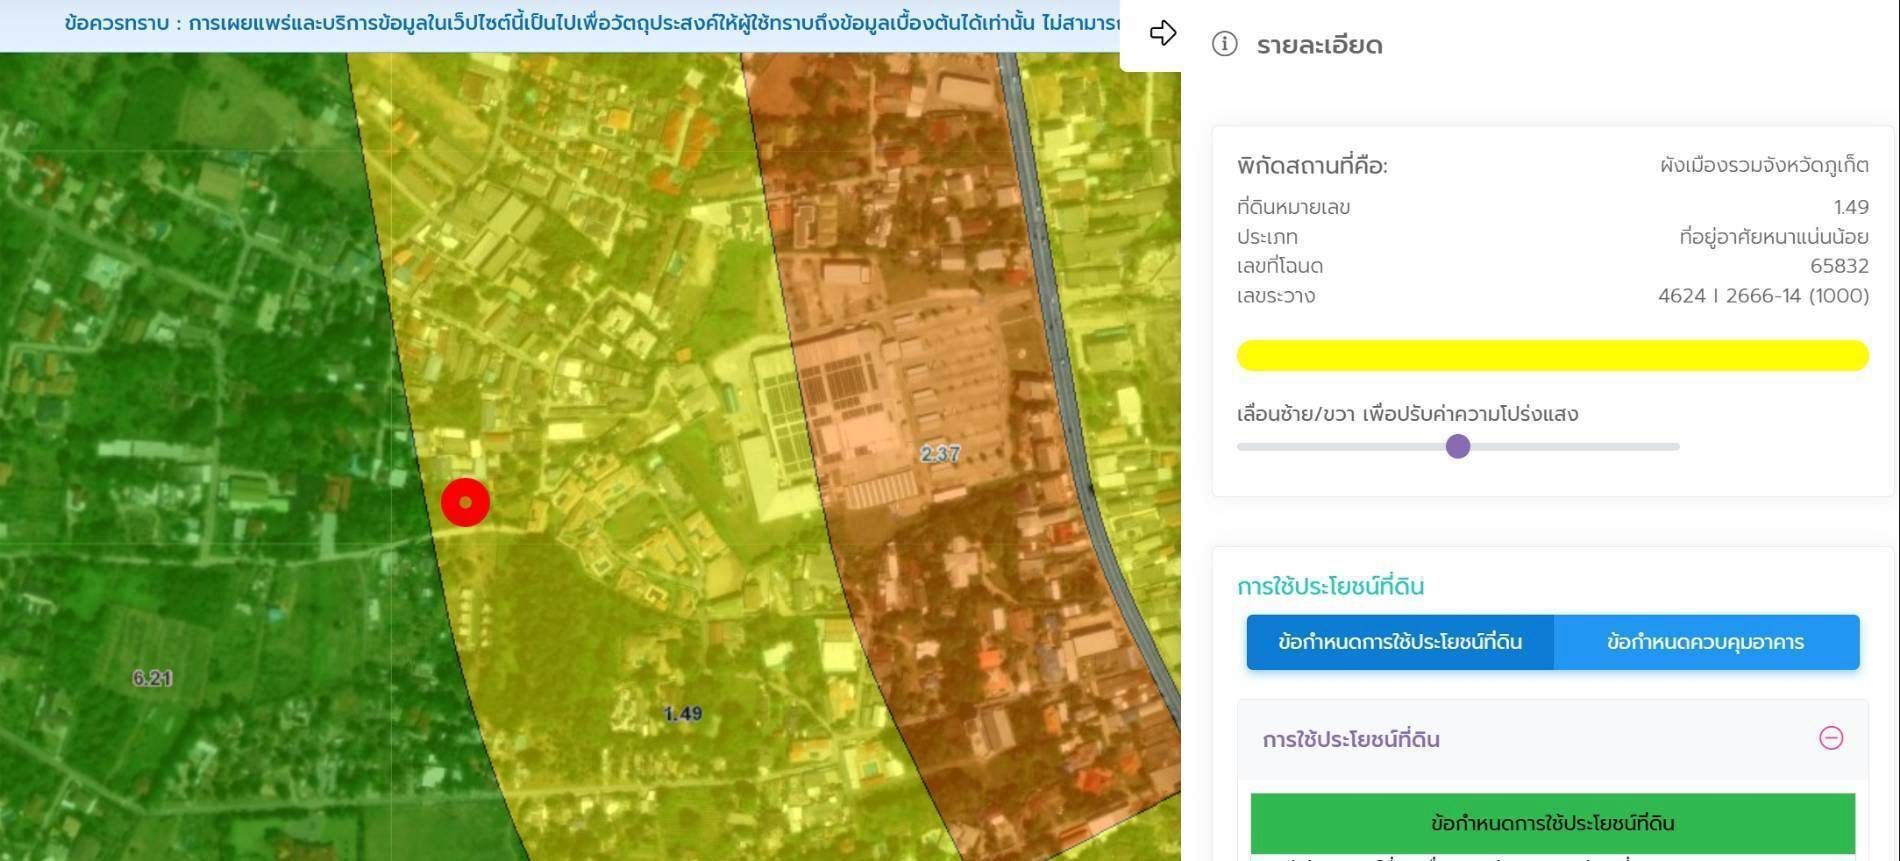The height and width of the screenshot is (861, 1900).
Task: Select the green zone labeled 6.21 on the map
Action: 152,678
